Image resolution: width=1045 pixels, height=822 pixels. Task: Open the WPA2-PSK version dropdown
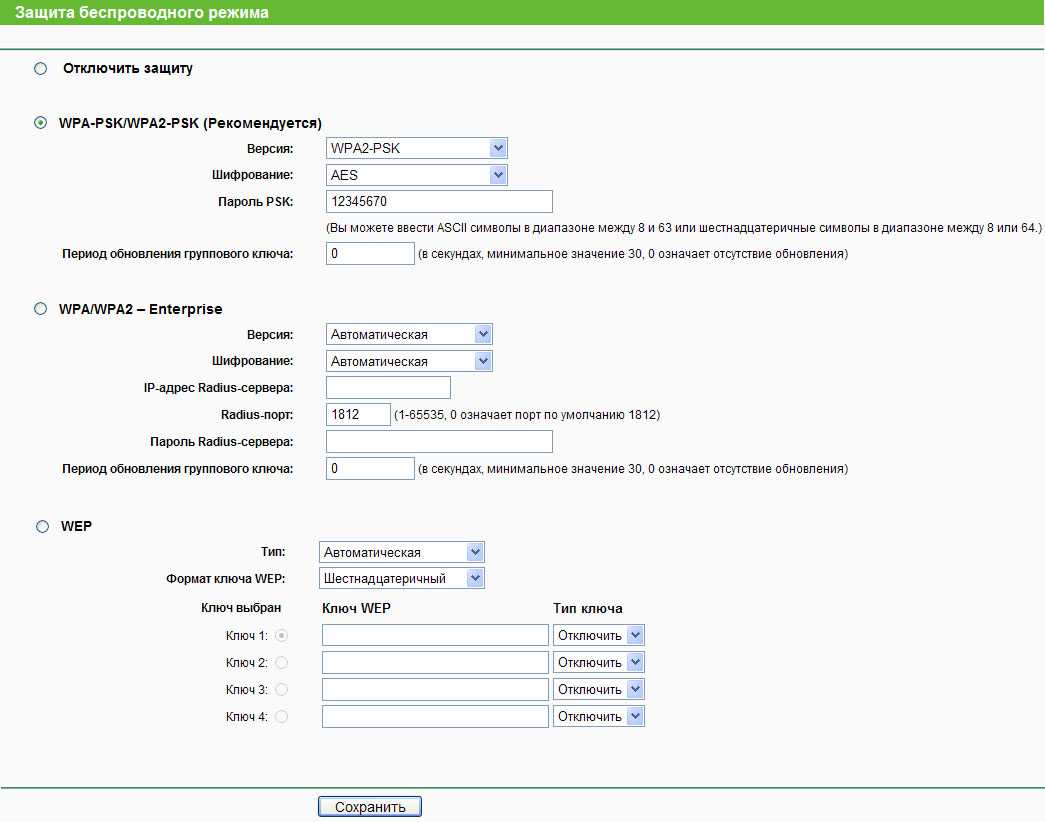click(417, 149)
